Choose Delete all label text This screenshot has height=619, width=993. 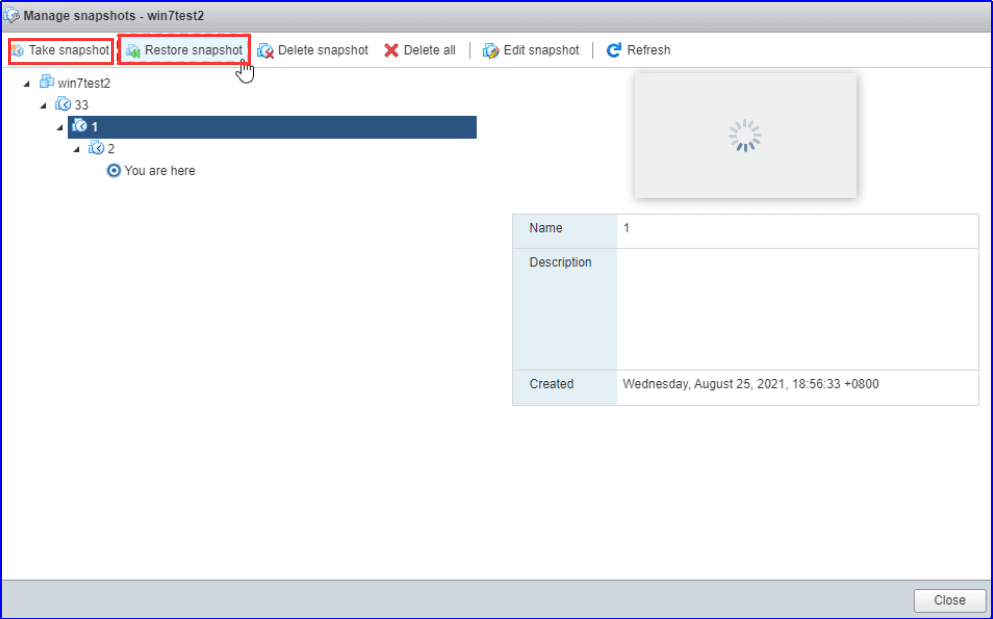tap(429, 50)
